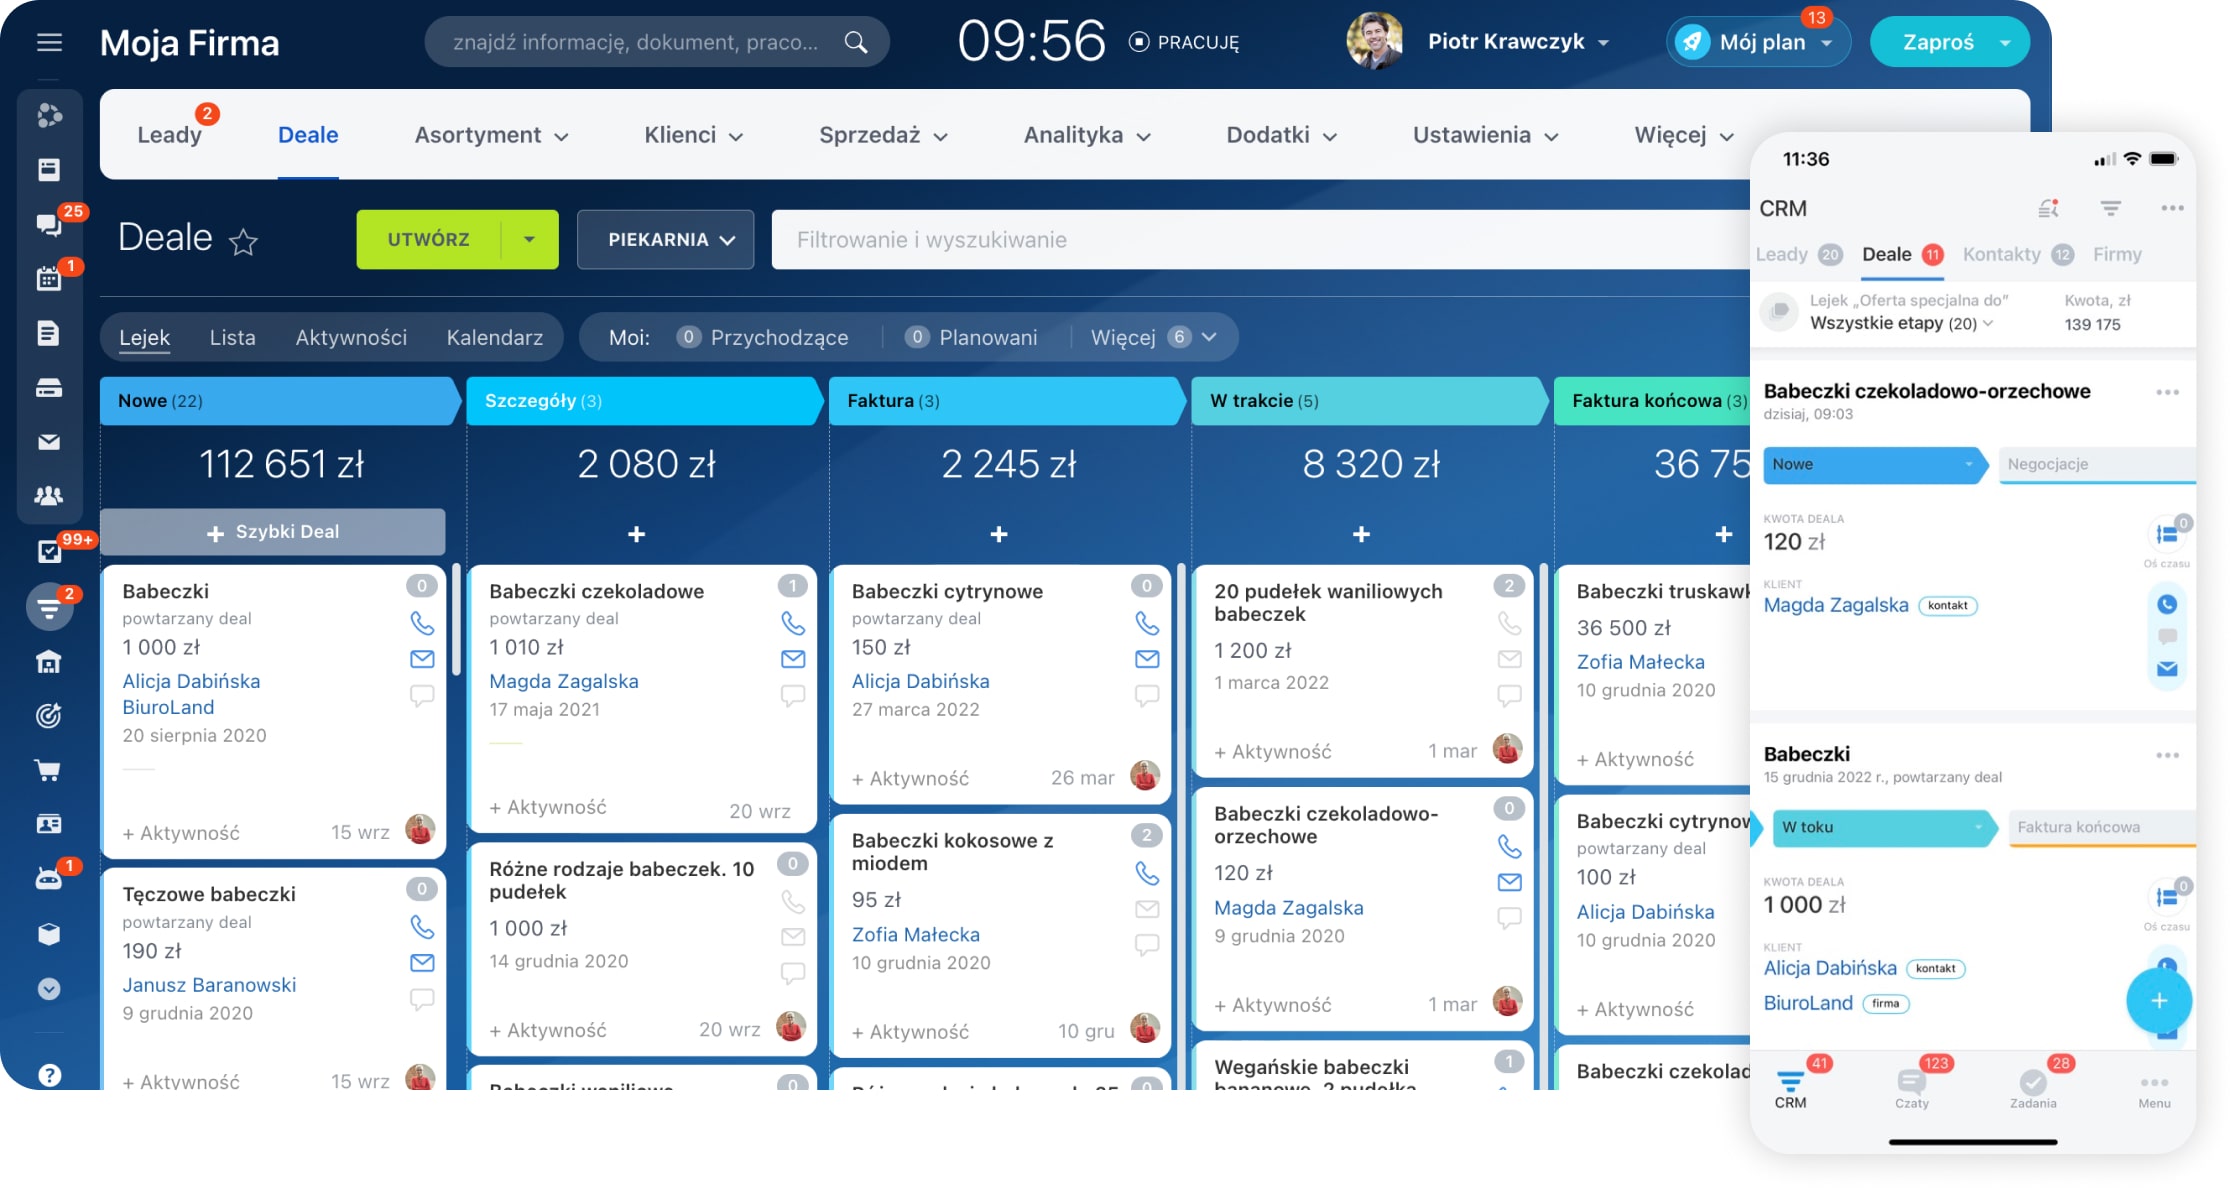Viewport: 2237px width, 1194px height.
Task: Switch to the Leady tab
Action: click(169, 135)
